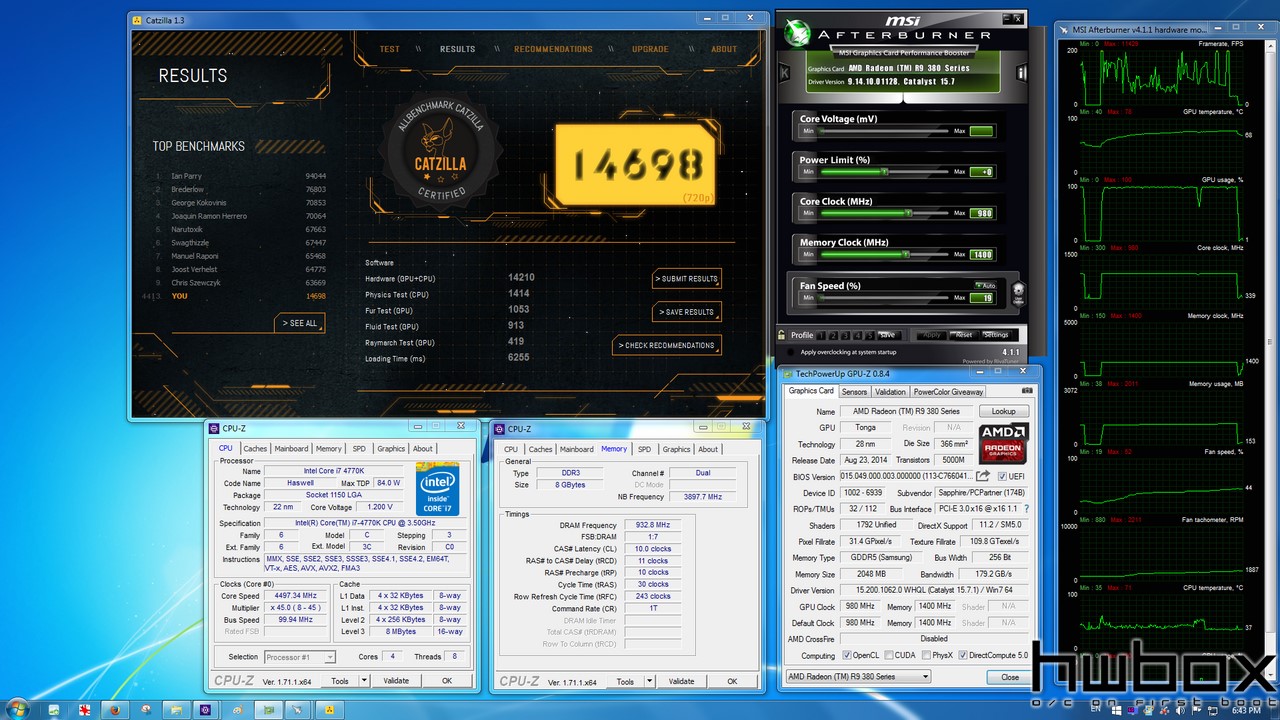Click the Memory Clock value field 1400
This screenshot has width=1280, height=720.
click(x=981, y=255)
